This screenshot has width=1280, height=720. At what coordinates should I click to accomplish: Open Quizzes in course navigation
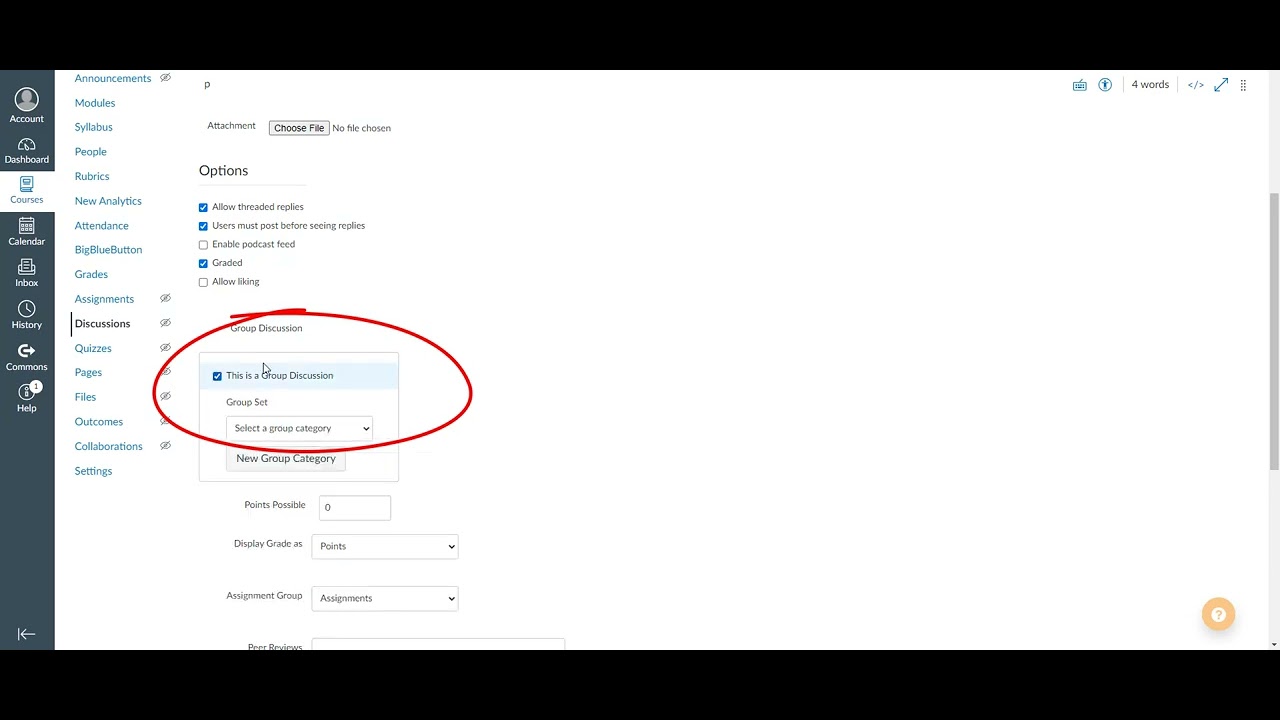(93, 348)
